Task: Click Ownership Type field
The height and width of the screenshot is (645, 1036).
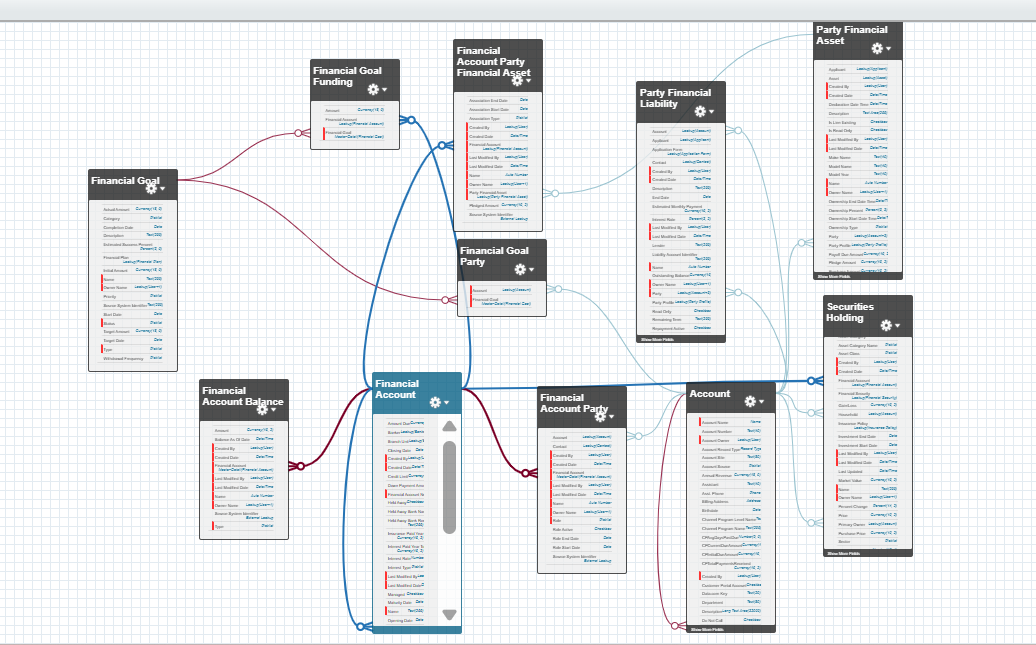Action: [x=858, y=227]
